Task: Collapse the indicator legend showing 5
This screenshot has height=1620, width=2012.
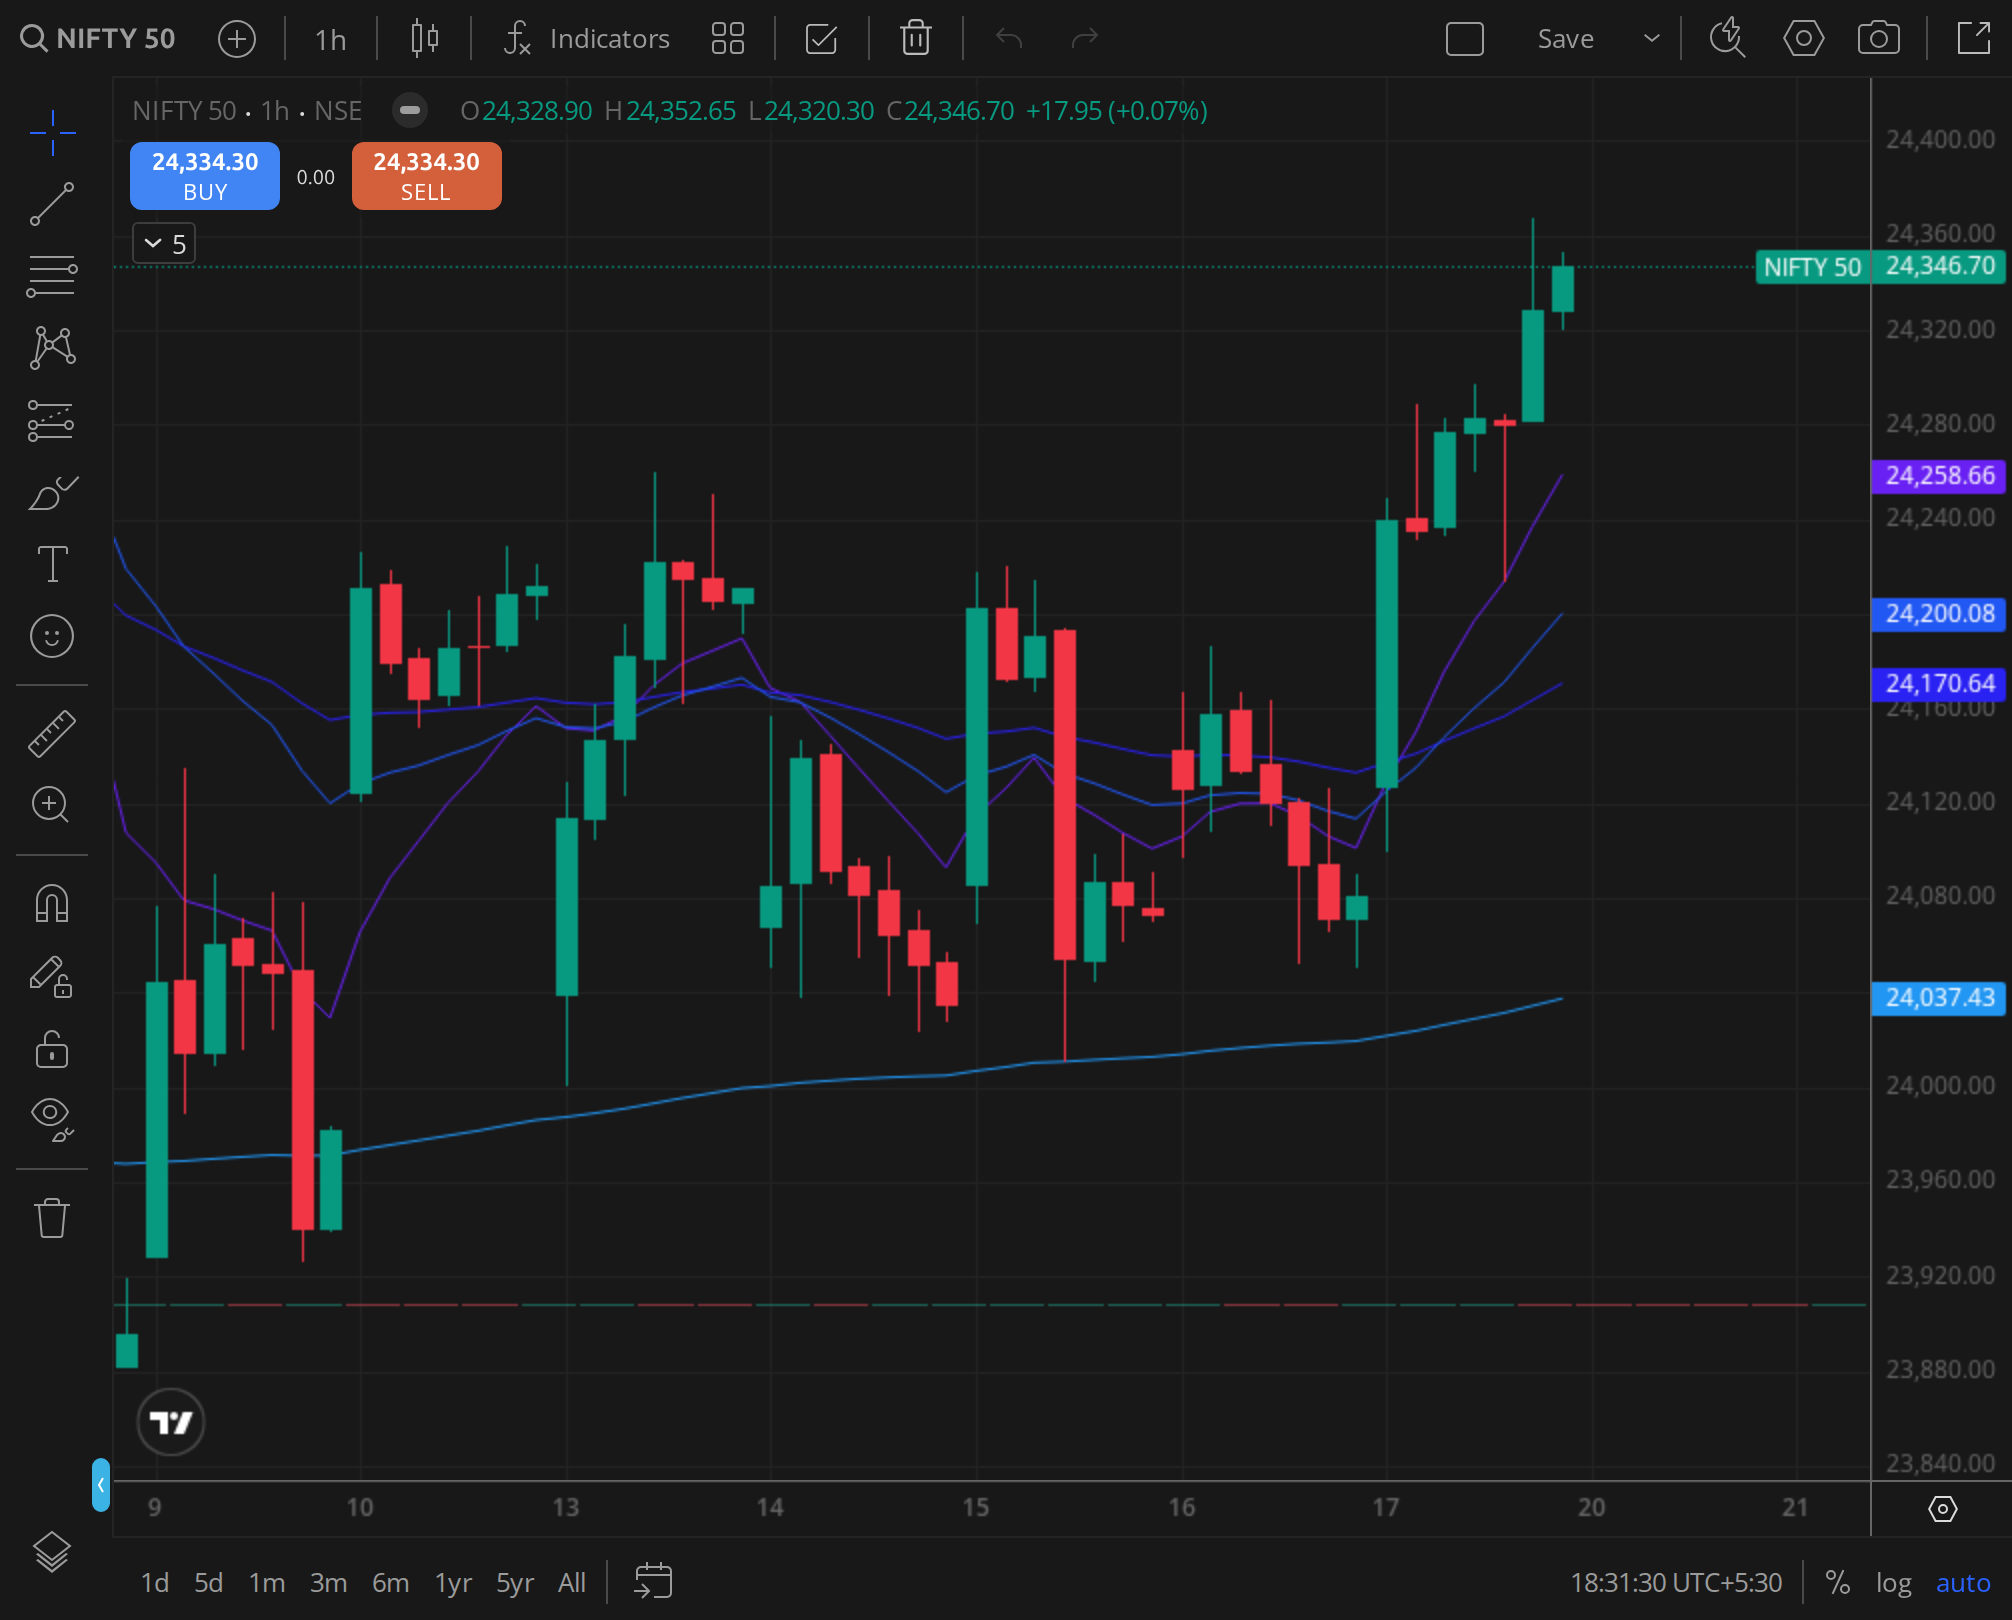Action: [164, 244]
